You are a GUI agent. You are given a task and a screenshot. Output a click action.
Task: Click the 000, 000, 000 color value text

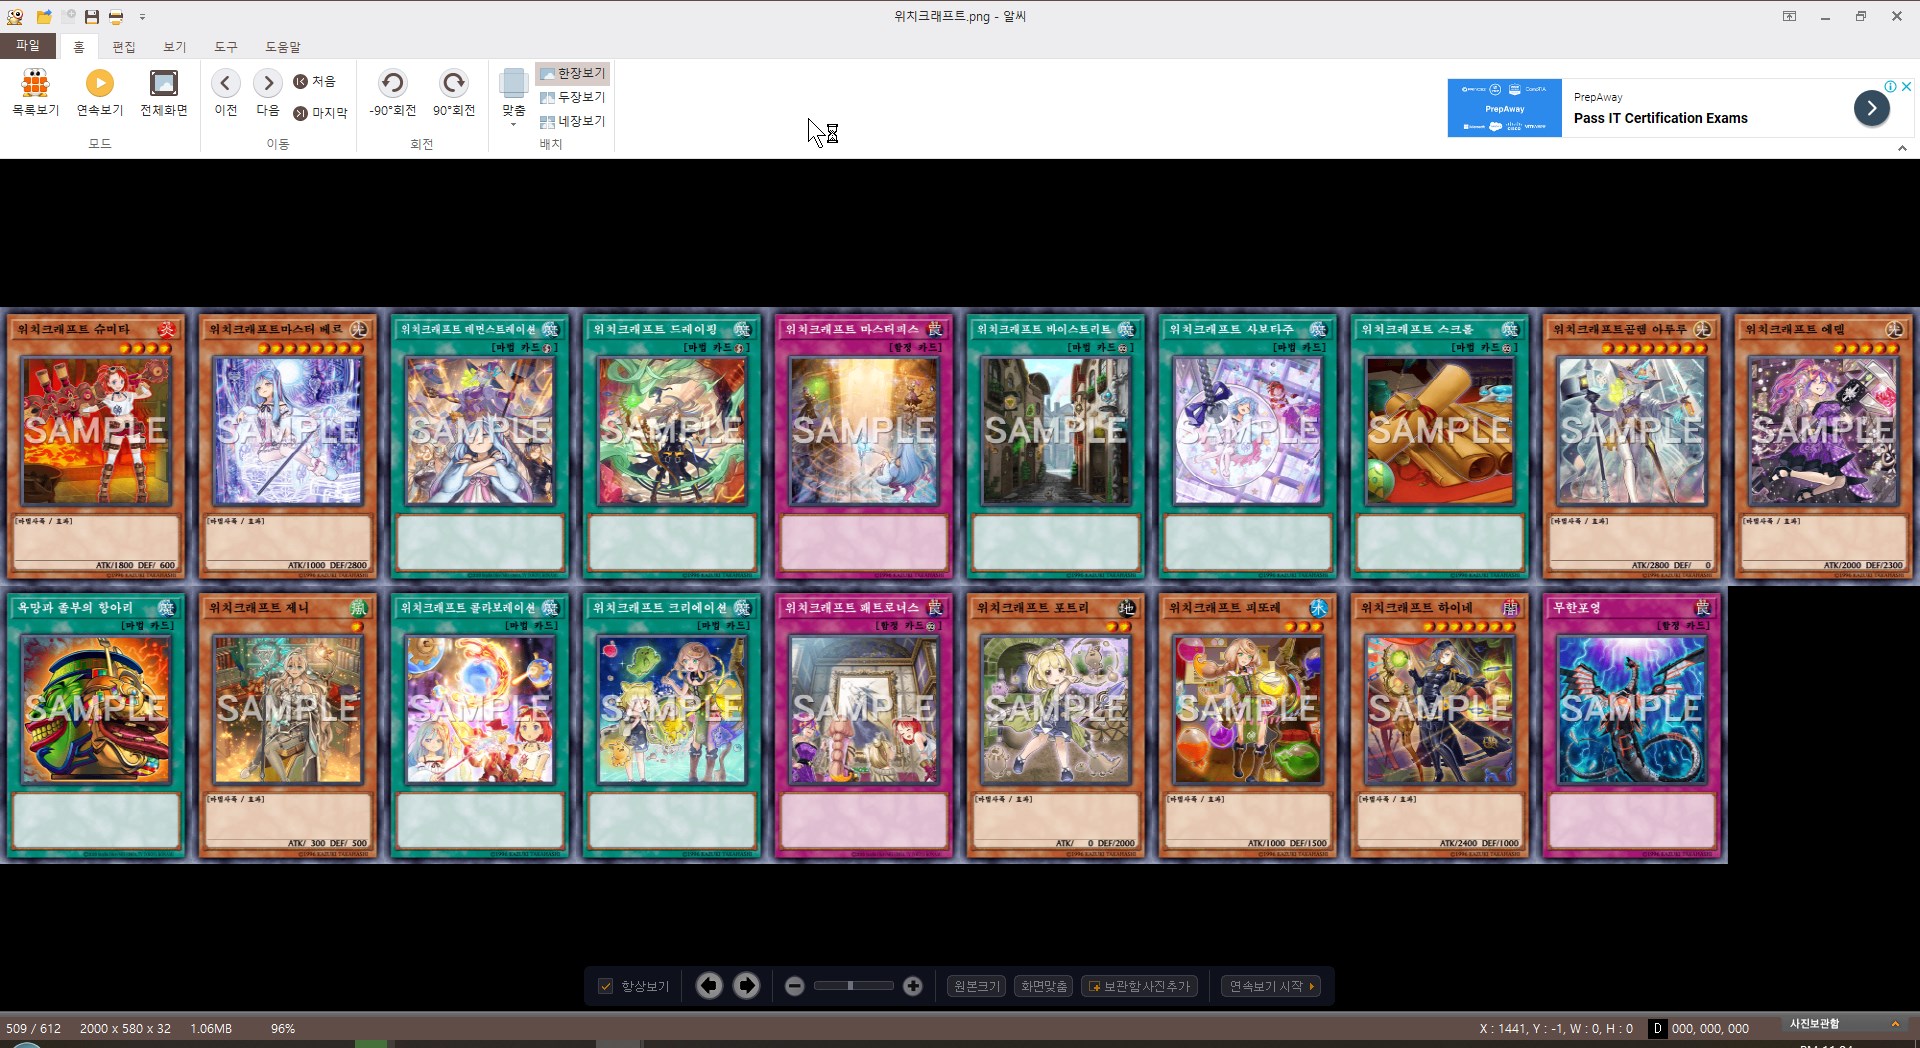coord(1710,1028)
